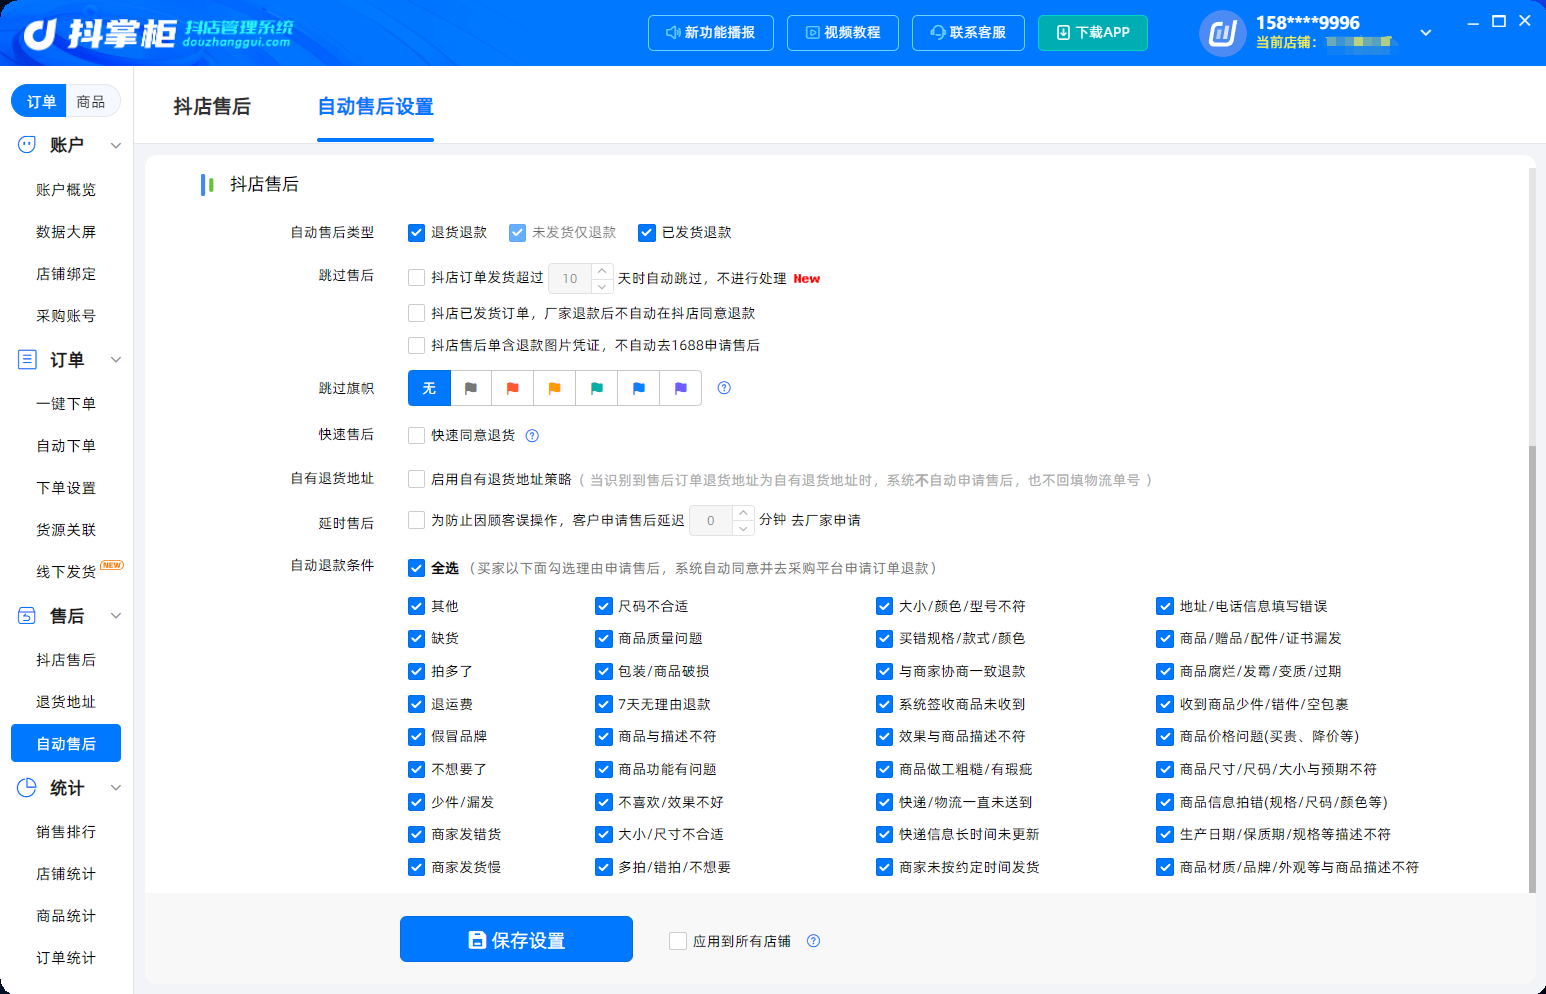Click the 统计 pie chart icon in sidebar
The width and height of the screenshot is (1546, 994).
(27, 788)
